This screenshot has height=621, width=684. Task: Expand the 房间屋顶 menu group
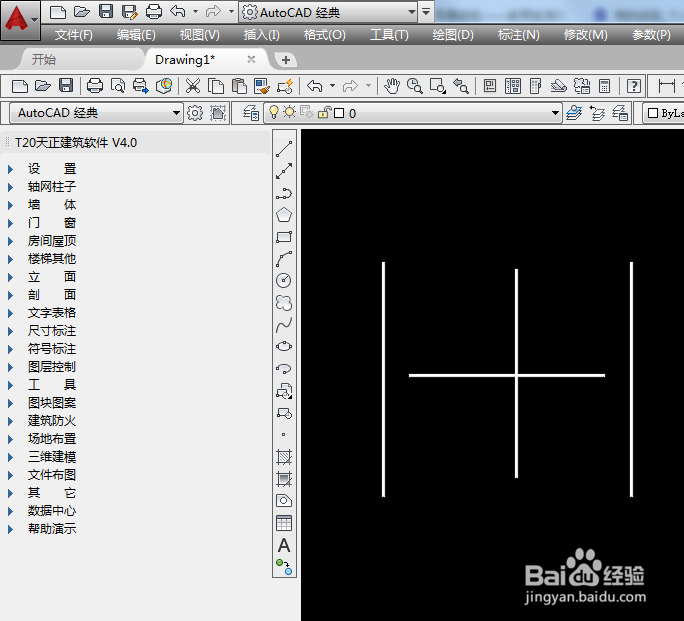pos(10,241)
